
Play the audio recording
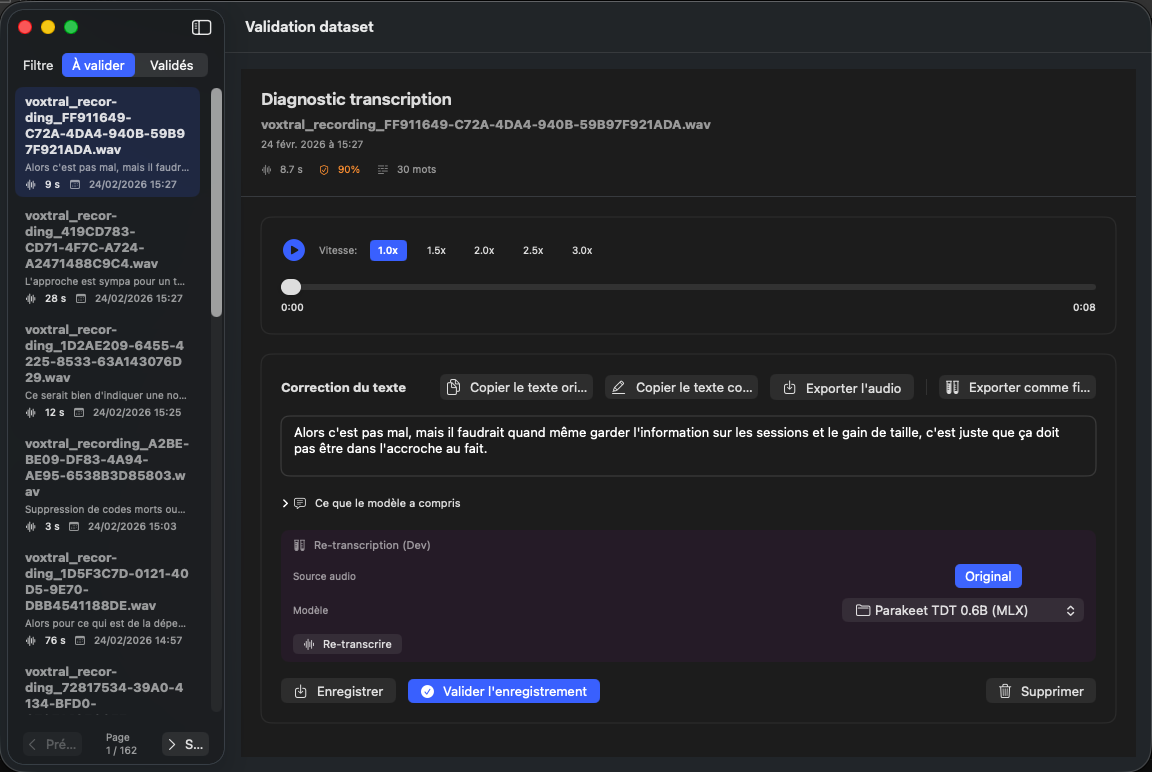(x=294, y=250)
